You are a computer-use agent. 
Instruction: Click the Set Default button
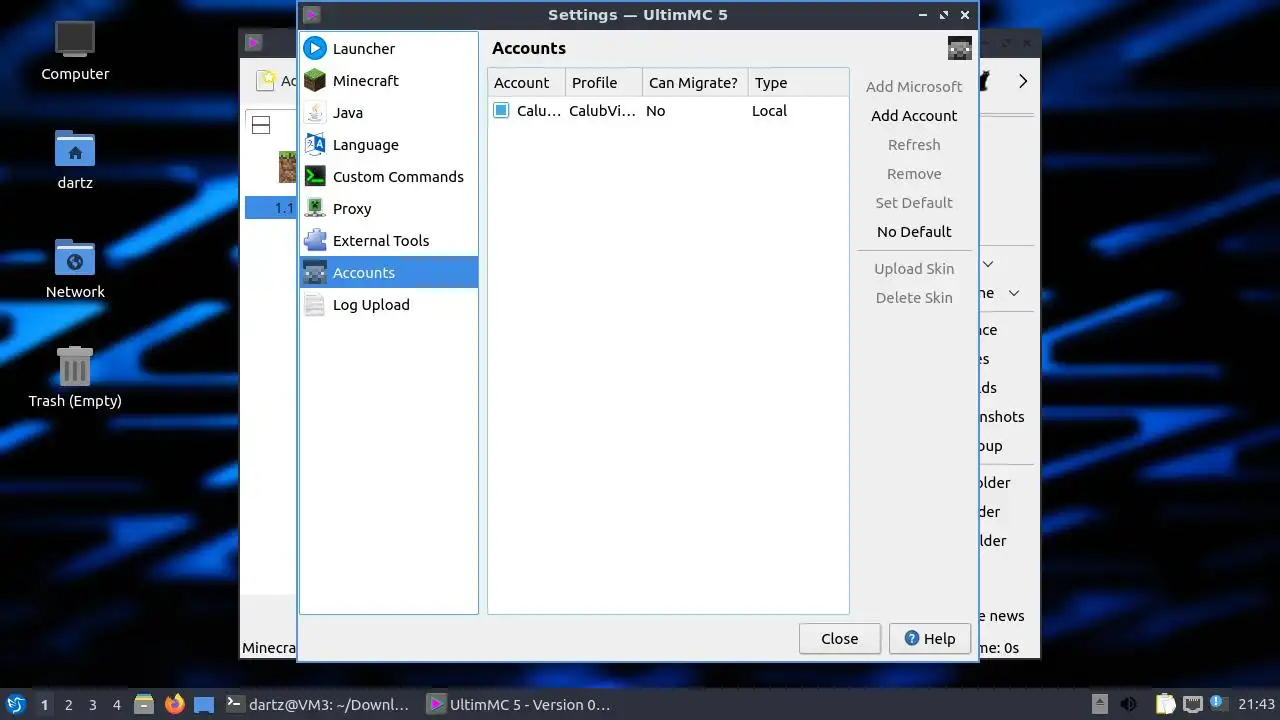(914, 202)
